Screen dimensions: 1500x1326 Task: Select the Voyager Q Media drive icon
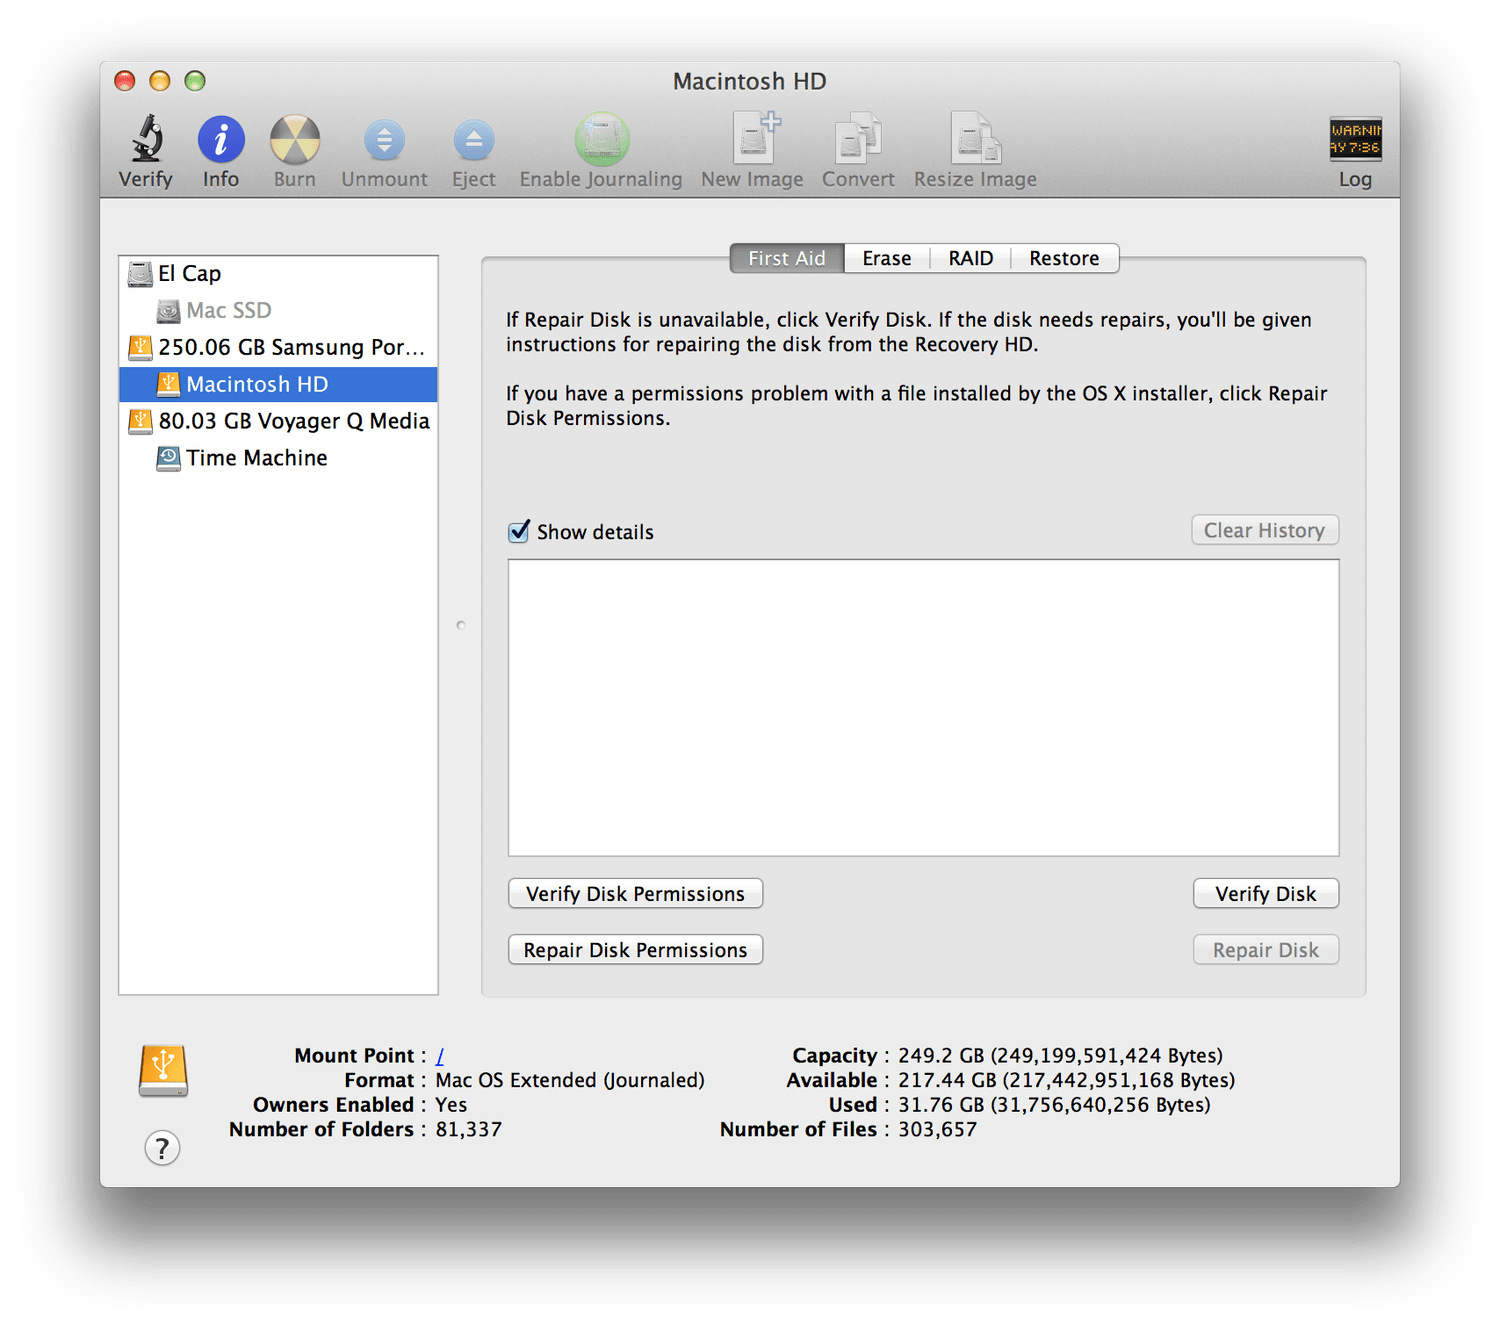click(x=140, y=422)
